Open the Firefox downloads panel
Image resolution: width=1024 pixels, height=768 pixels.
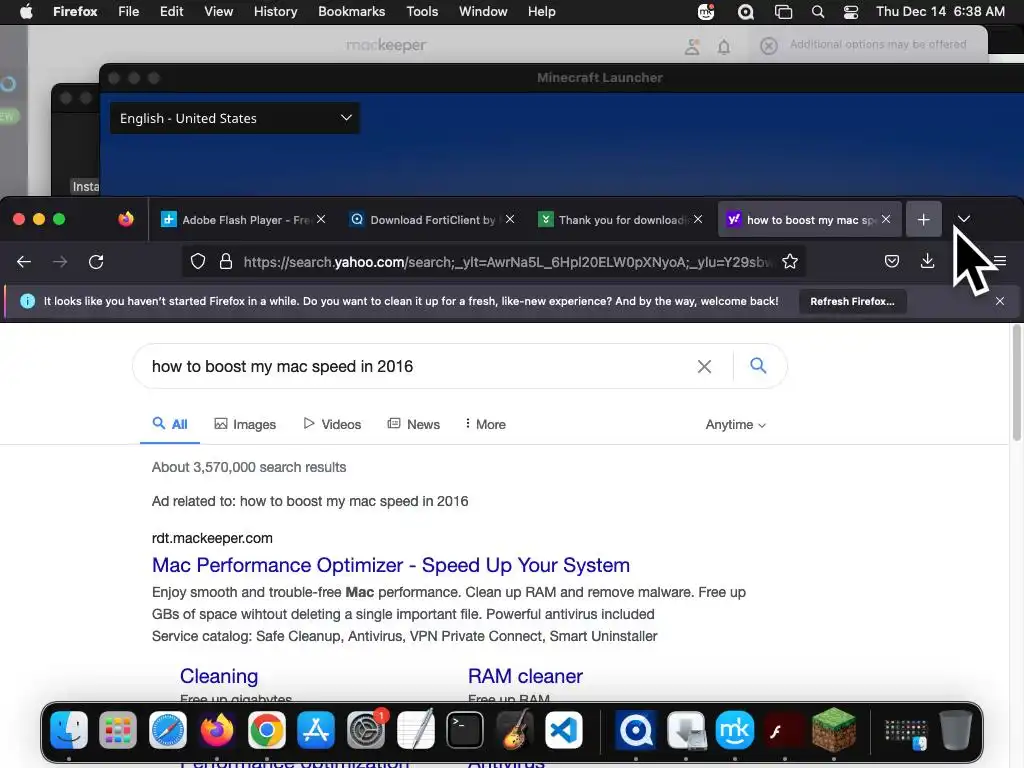[927, 261]
